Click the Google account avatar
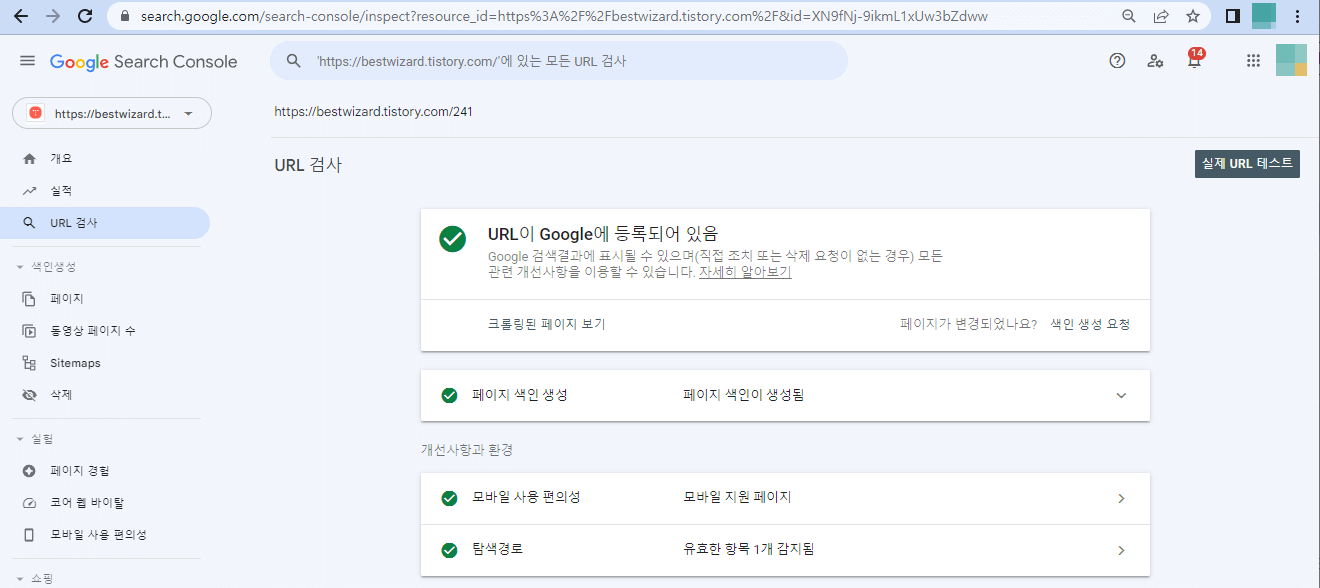This screenshot has width=1320, height=588. 1292,61
